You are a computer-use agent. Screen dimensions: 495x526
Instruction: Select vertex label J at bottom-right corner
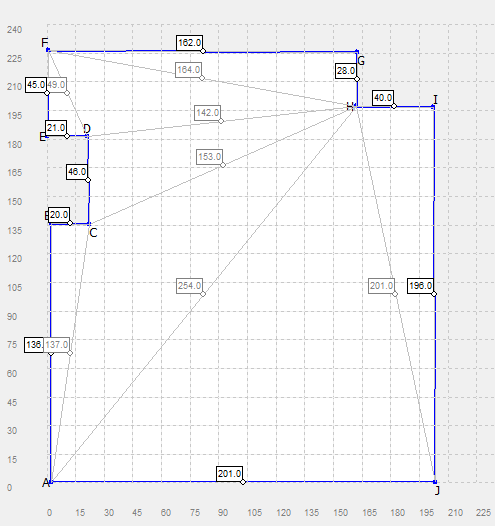pyautogui.click(x=437, y=490)
